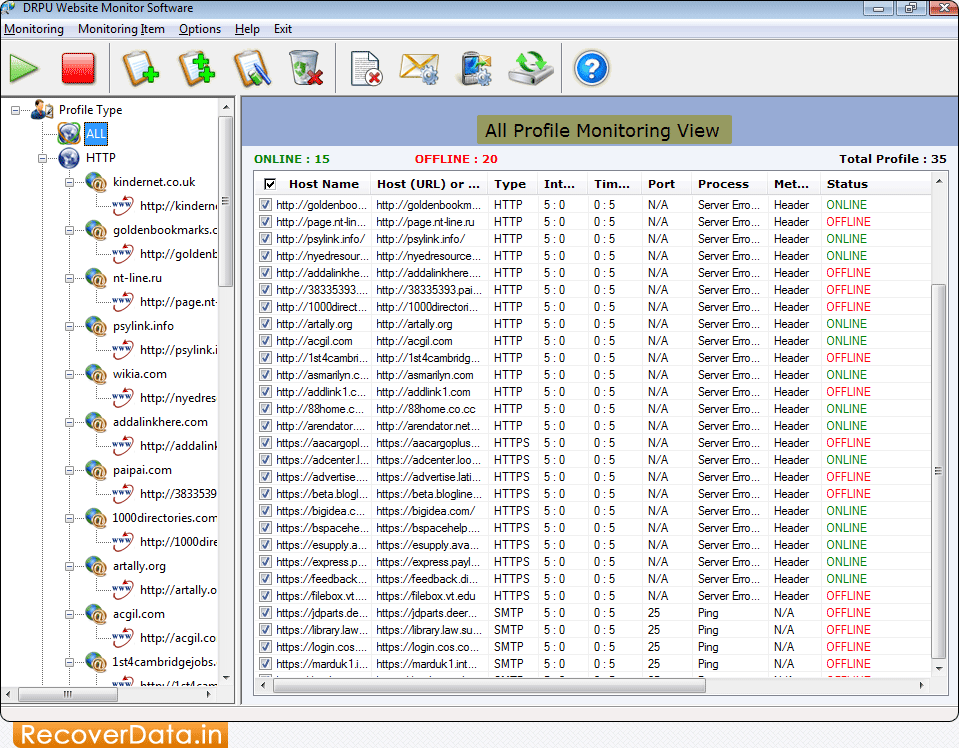Uncheck the http://goldenboo... row checkbox
959x748 pixels.
(x=265, y=205)
